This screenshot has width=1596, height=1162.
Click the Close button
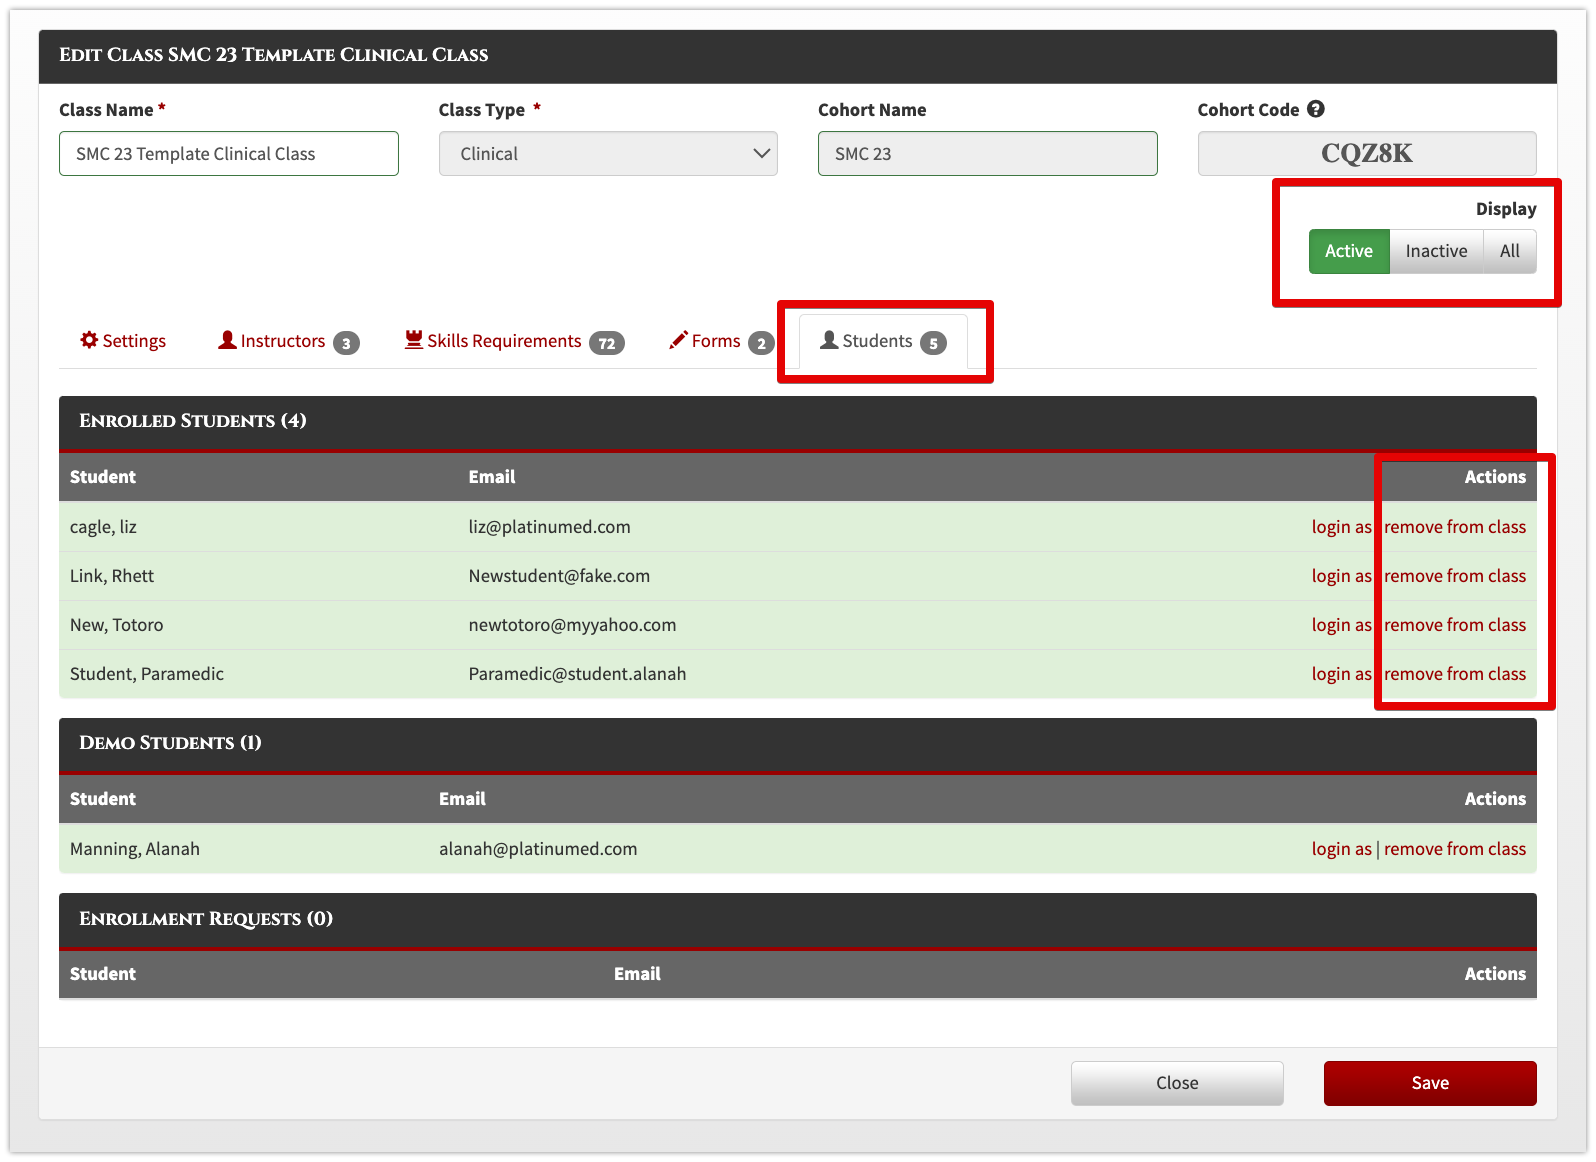tap(1177, 1083)
